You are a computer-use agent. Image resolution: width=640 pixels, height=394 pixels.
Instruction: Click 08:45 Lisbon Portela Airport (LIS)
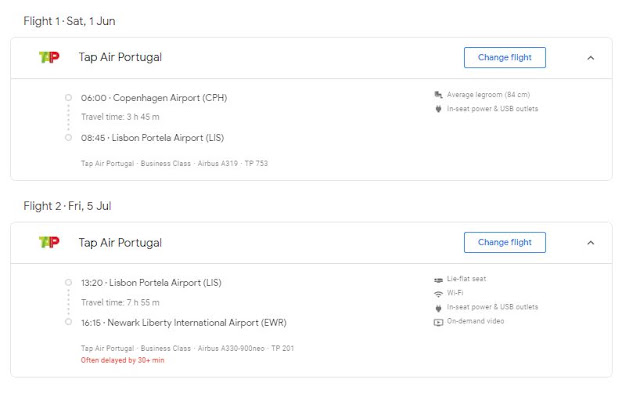[x=152, y=138]
